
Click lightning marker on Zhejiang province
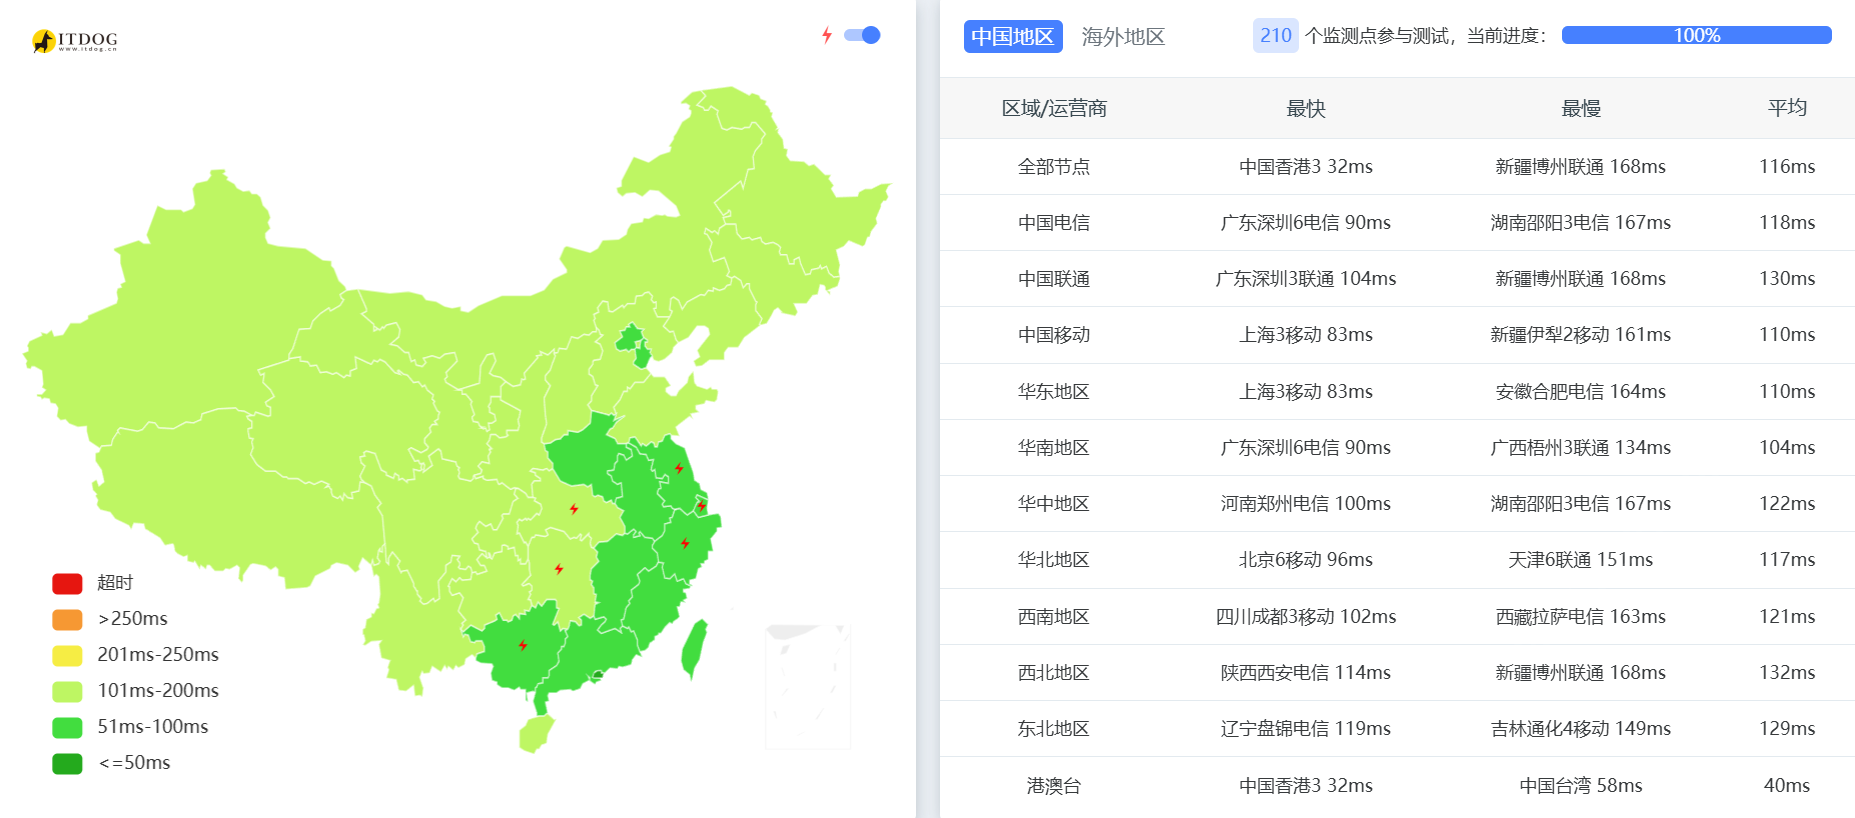click(685, 544)
